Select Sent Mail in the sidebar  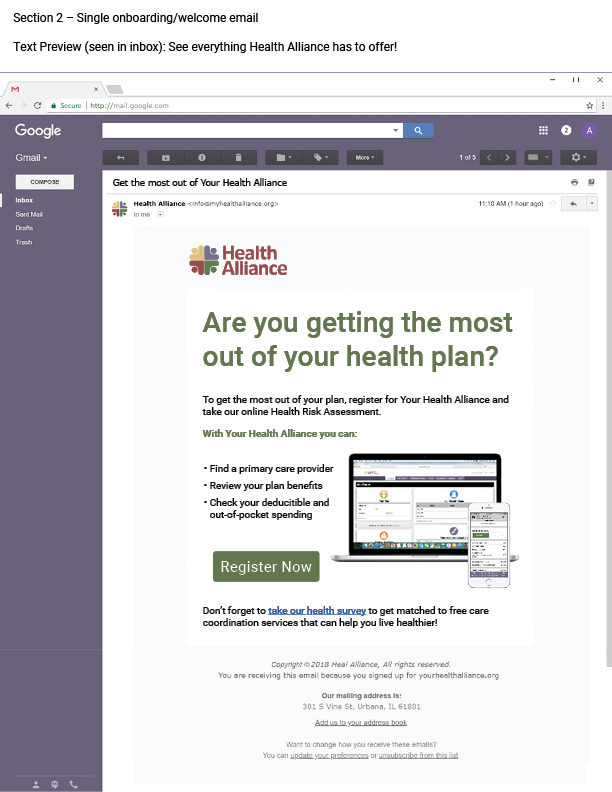pos(29,214)
